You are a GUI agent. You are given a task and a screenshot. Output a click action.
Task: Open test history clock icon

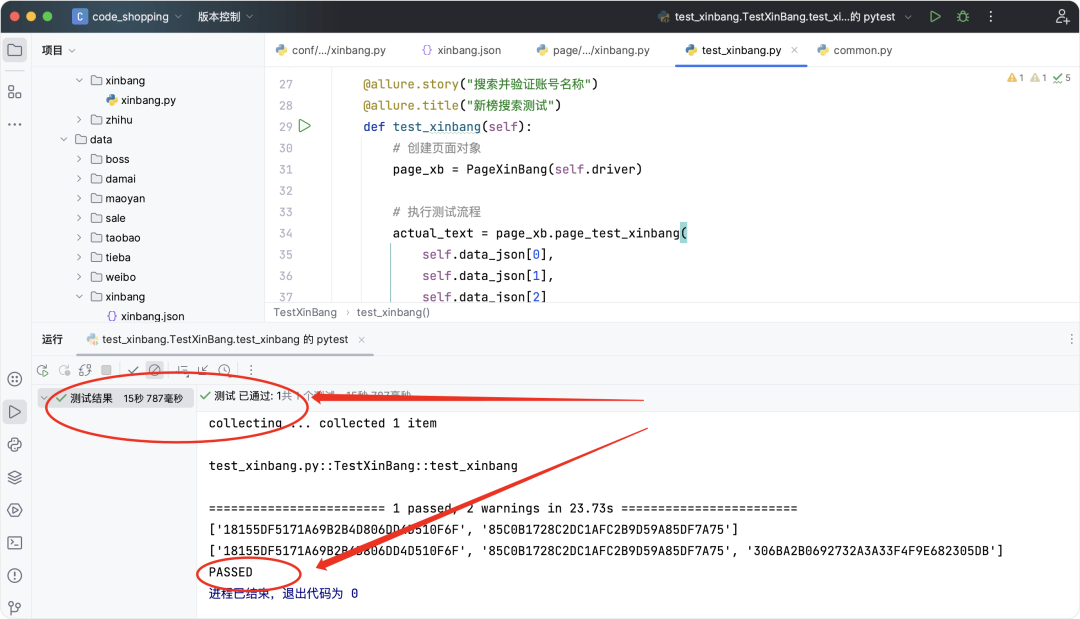coord(225,370)
